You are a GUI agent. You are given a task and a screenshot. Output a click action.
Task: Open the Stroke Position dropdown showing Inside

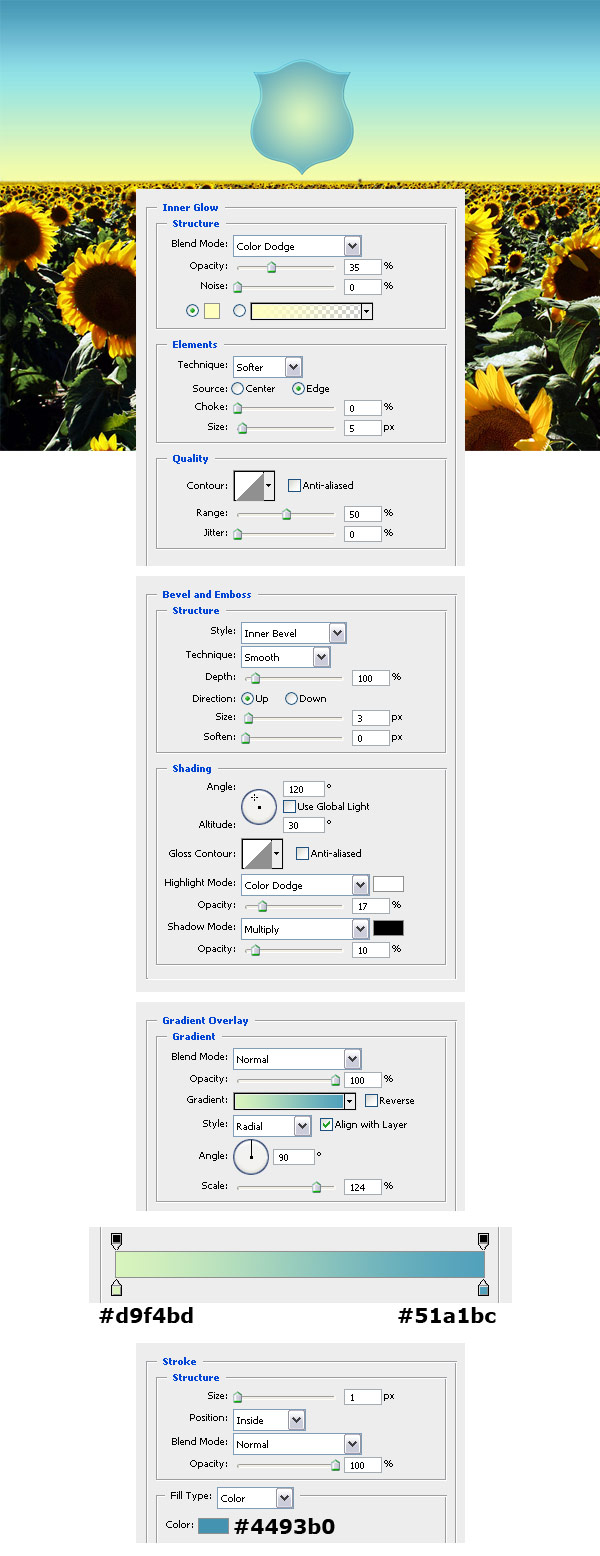point(269,1420)
